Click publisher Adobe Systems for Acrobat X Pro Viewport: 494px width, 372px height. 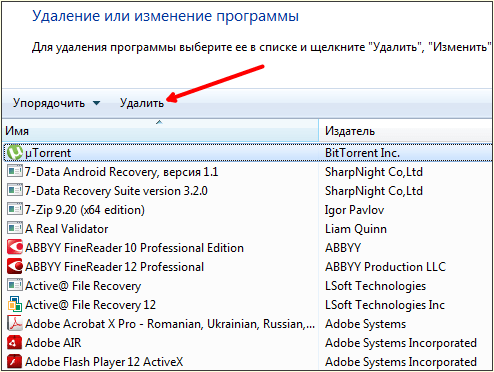tap(365, 324)
